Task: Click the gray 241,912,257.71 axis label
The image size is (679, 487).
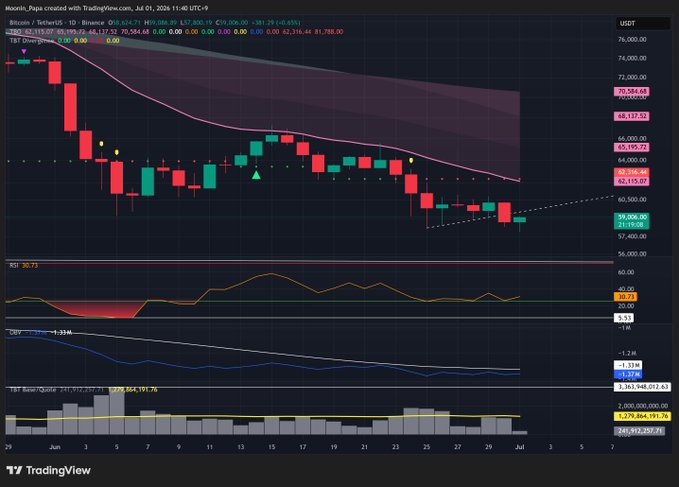Action: pos(639,431)
